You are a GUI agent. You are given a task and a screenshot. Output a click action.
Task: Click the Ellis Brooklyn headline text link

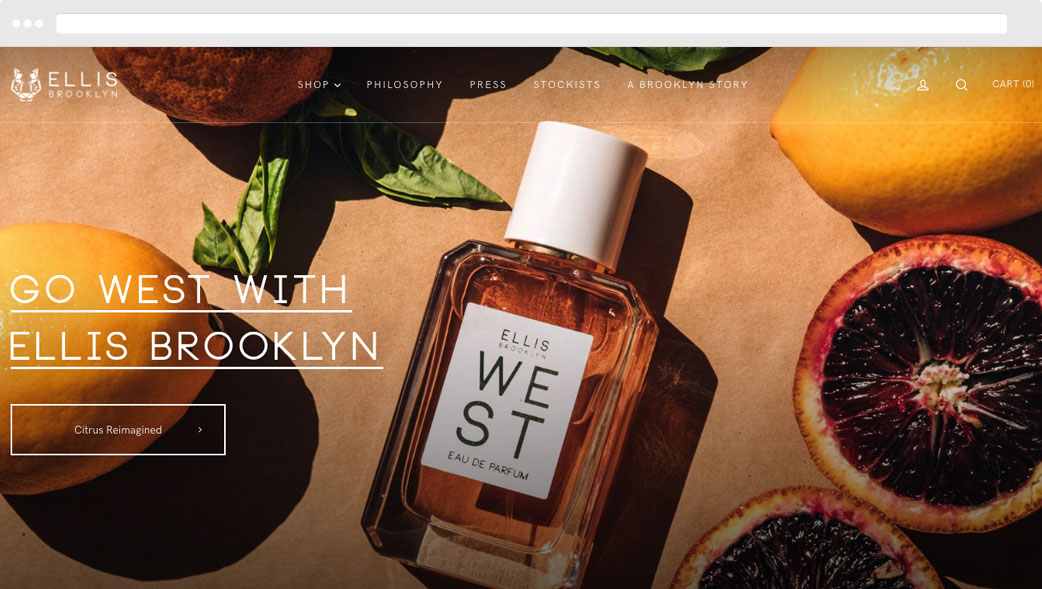(196, 348)
